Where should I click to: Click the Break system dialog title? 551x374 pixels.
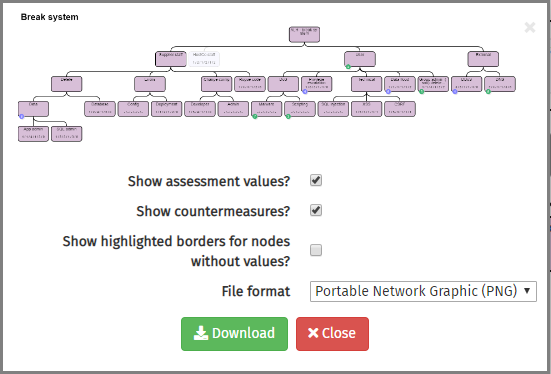pos(50,17)
